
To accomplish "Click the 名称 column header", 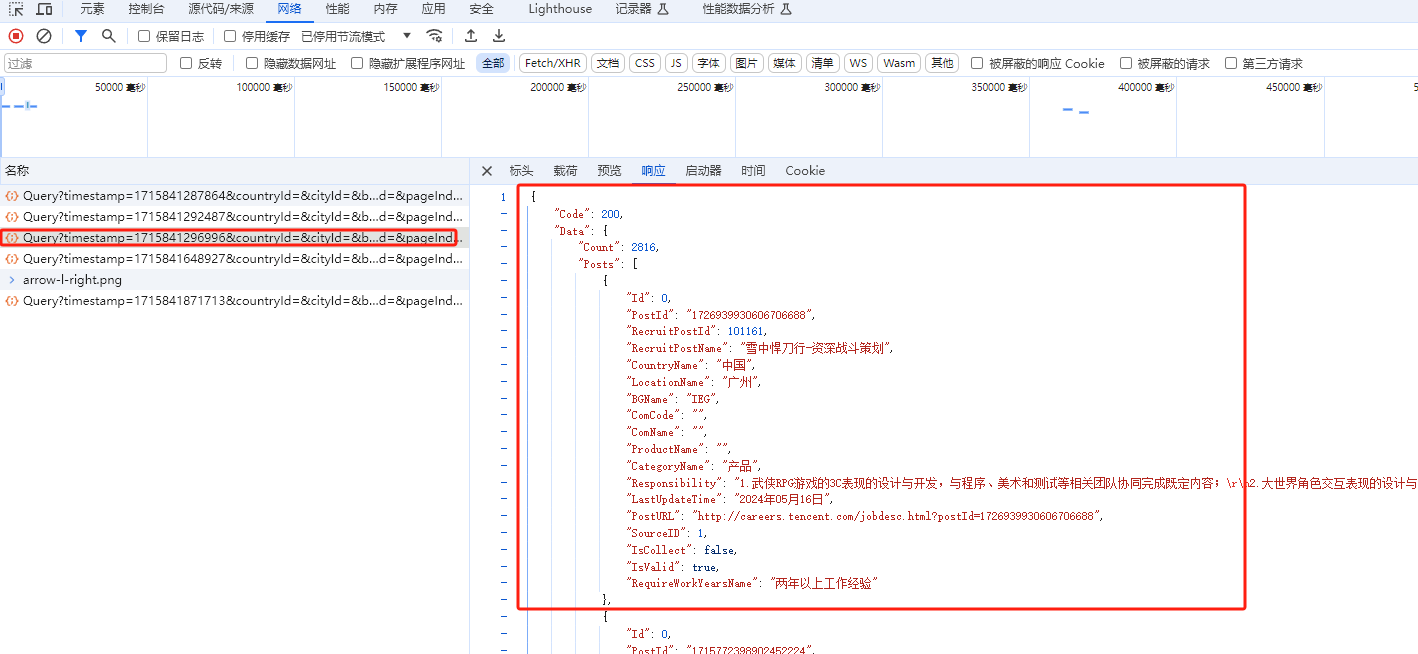I will (234, 171).
